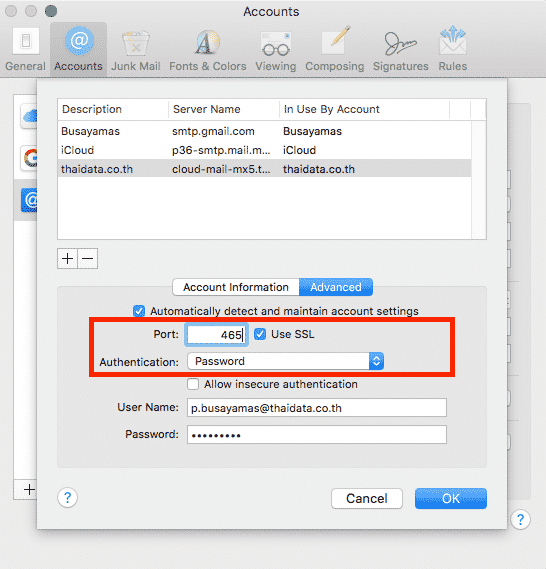
Task: Open Rules preferences pane
Action: pos(452,50)
